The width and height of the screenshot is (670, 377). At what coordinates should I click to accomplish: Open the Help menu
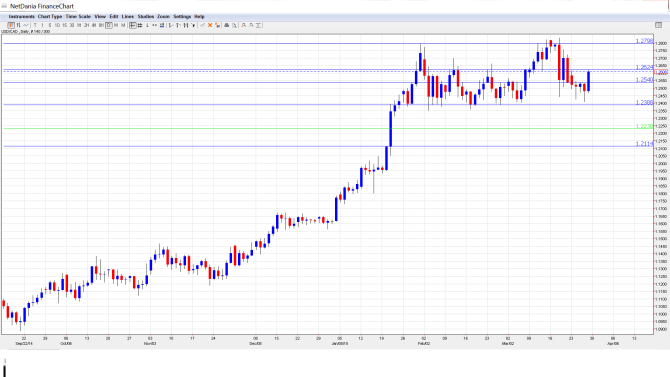point(199,17)
